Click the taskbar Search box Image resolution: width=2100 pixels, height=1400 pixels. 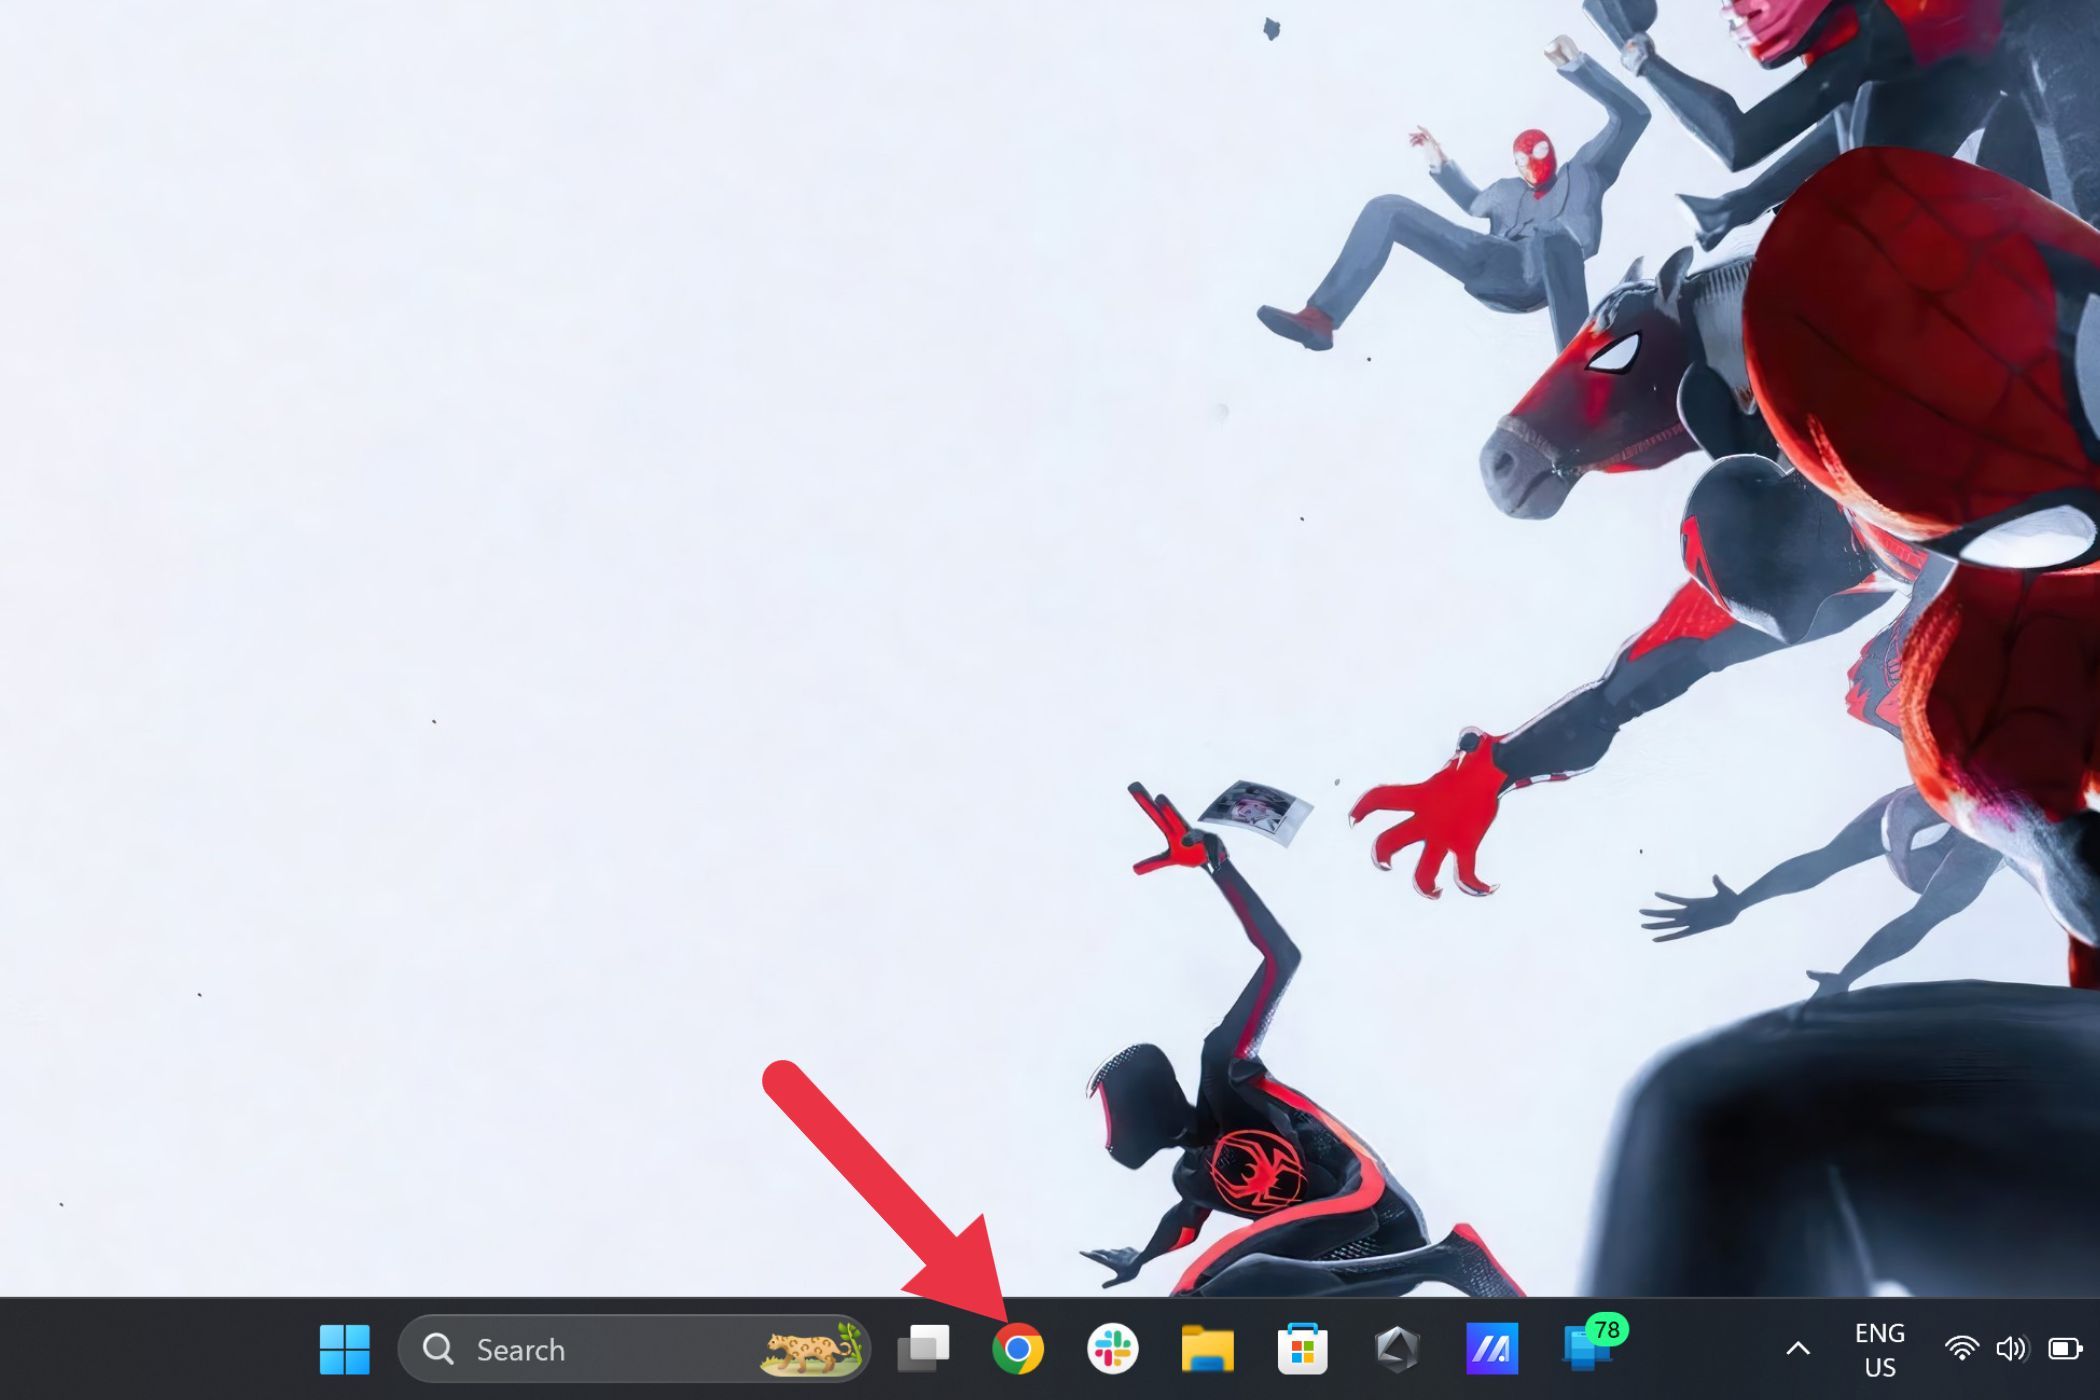[634, 1350]
